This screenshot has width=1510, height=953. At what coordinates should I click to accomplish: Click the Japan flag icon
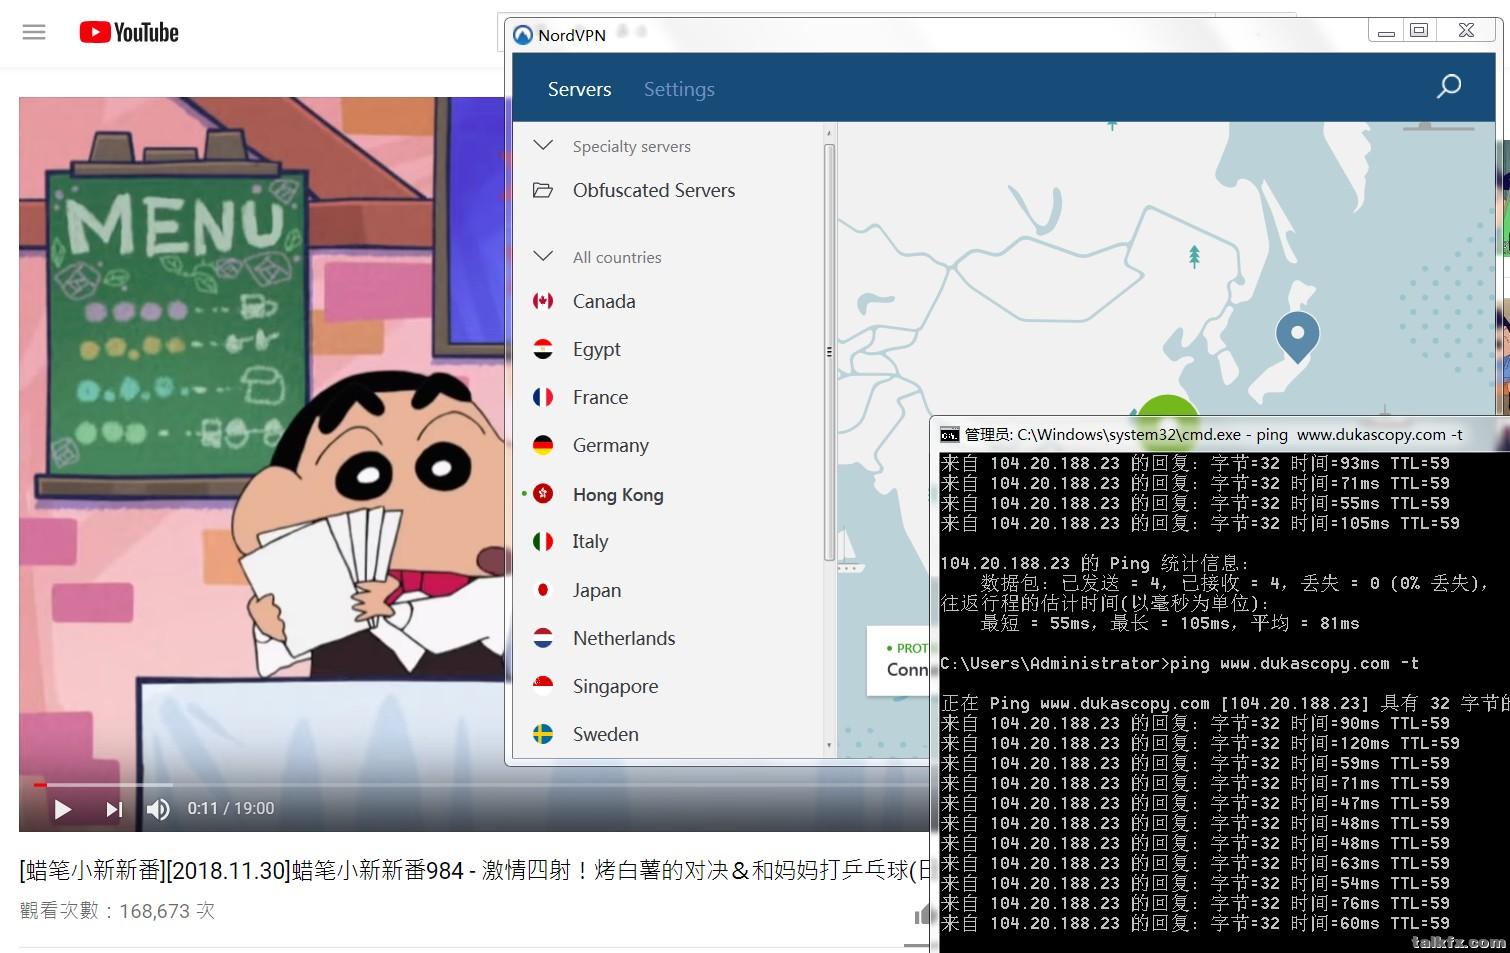543,590
